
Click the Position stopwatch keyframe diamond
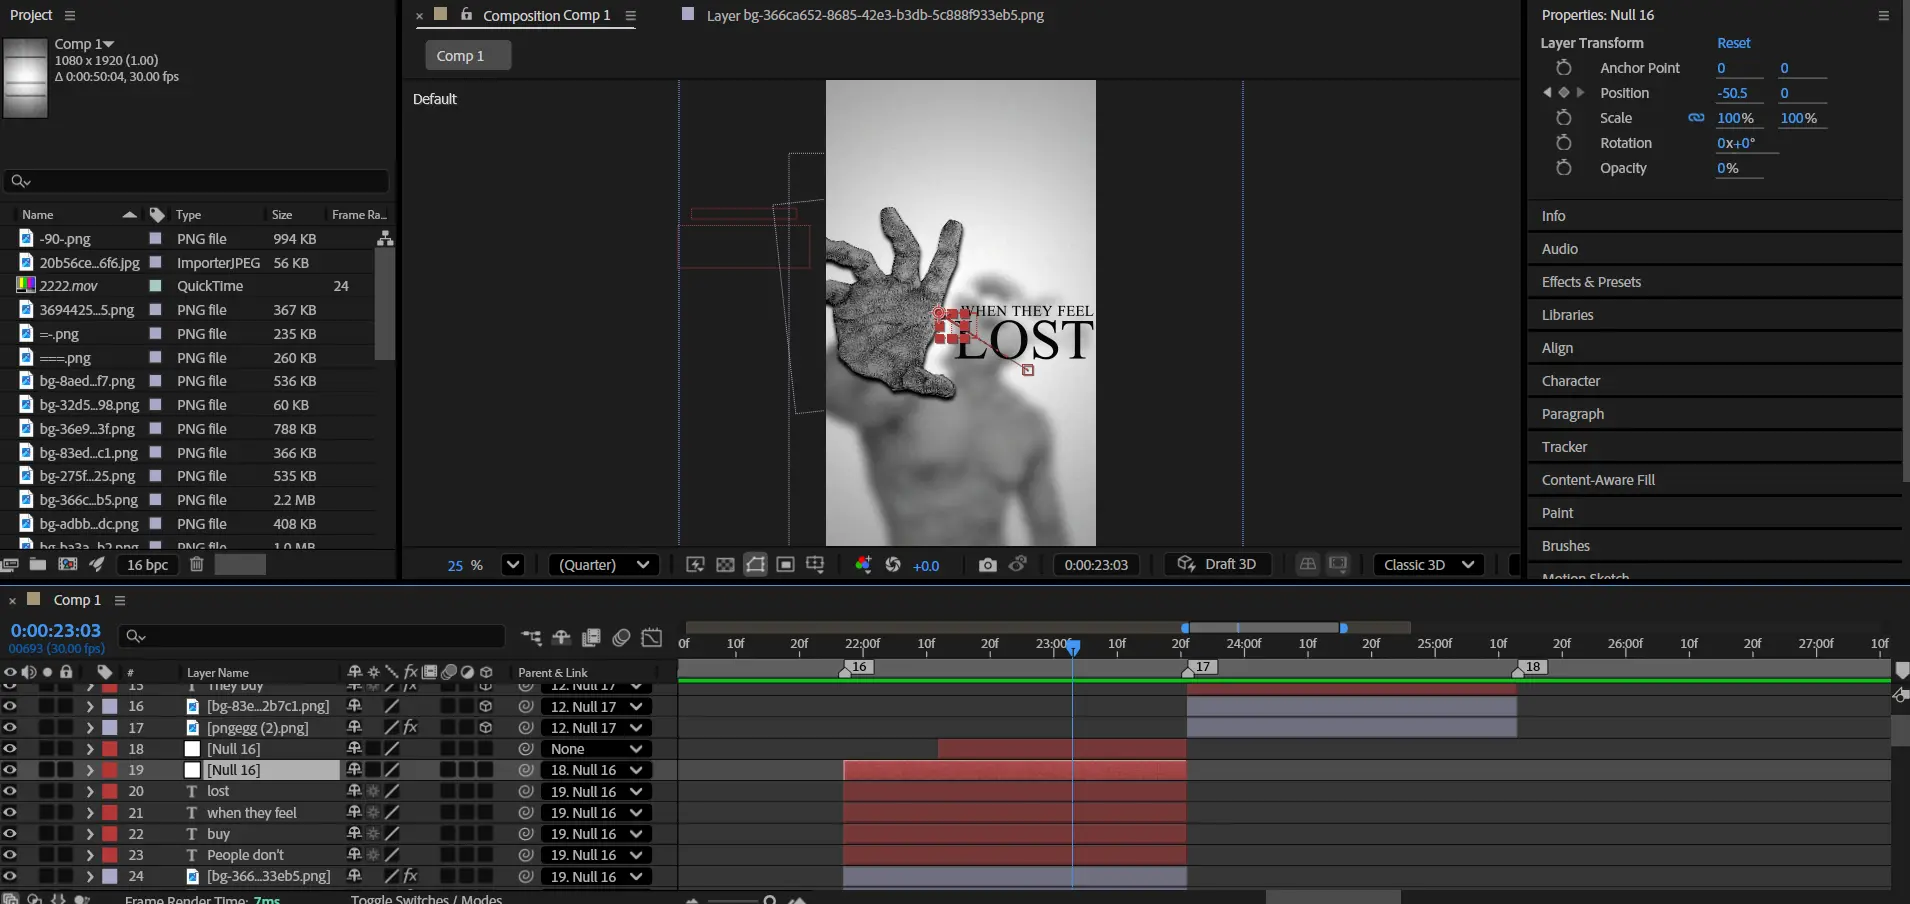[x=1564, y=93]
